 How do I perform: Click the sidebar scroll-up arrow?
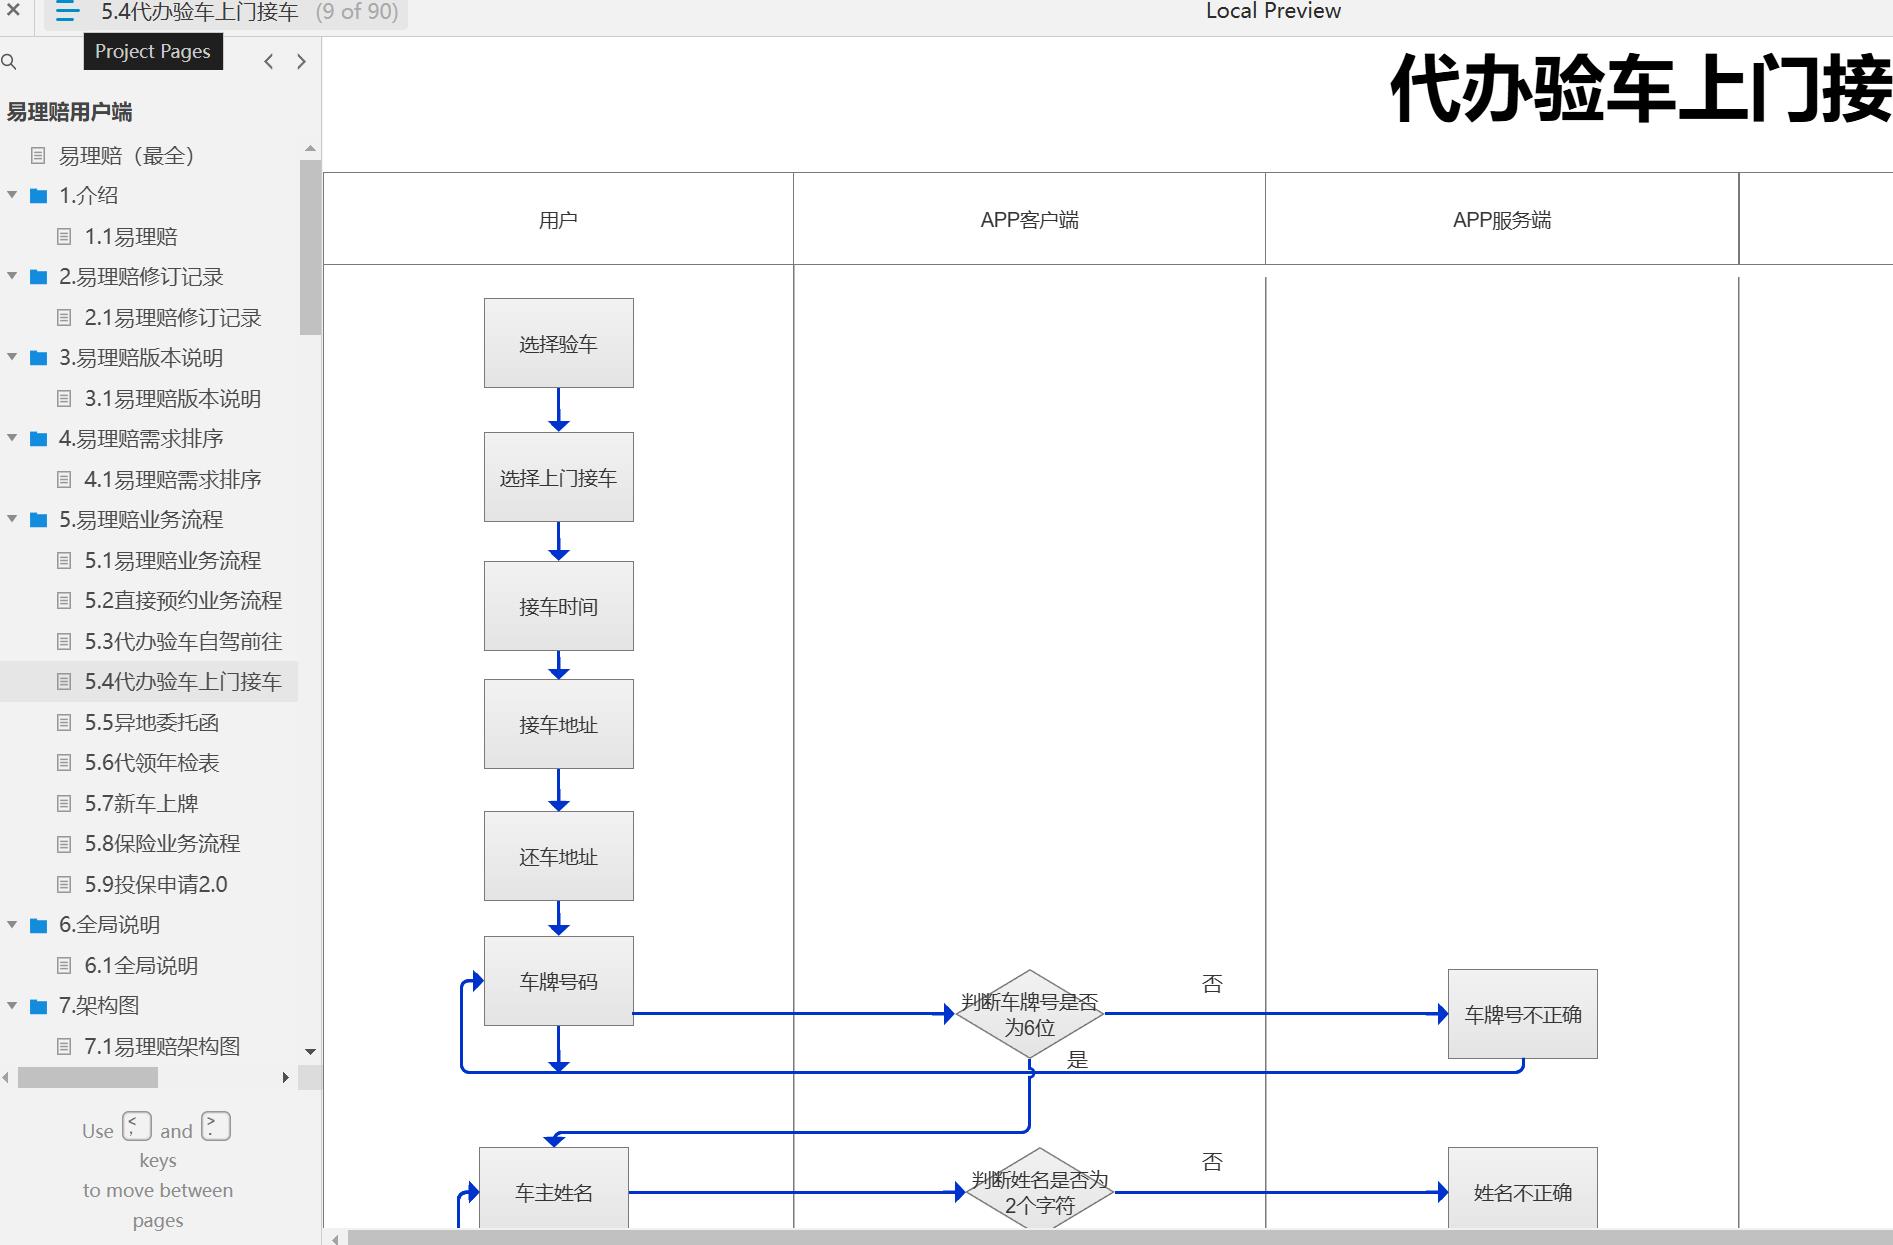coord(310,149)
